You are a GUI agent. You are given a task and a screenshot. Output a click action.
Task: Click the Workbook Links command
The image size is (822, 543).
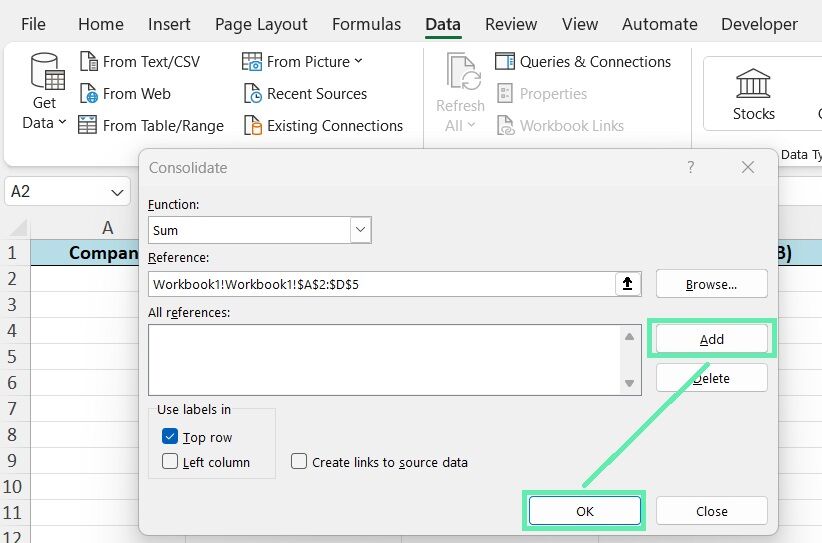(560, 126)
